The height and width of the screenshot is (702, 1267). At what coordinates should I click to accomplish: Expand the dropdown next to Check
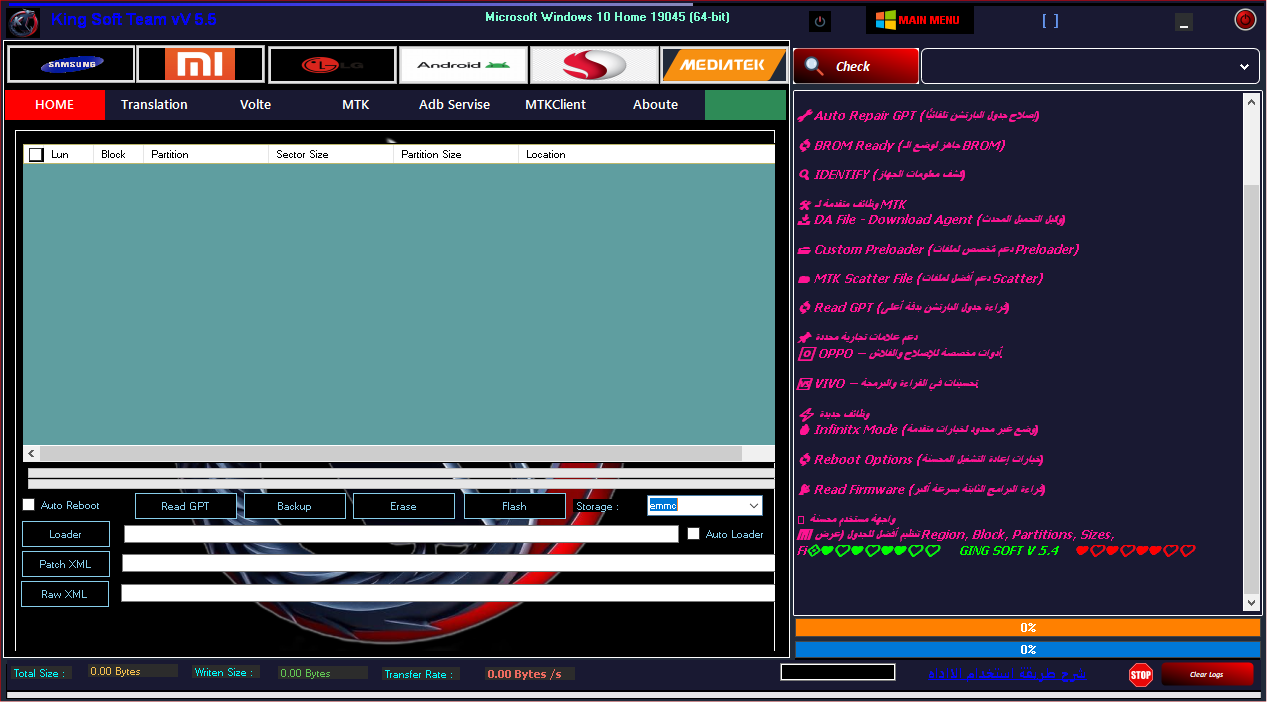[1244, 67]
